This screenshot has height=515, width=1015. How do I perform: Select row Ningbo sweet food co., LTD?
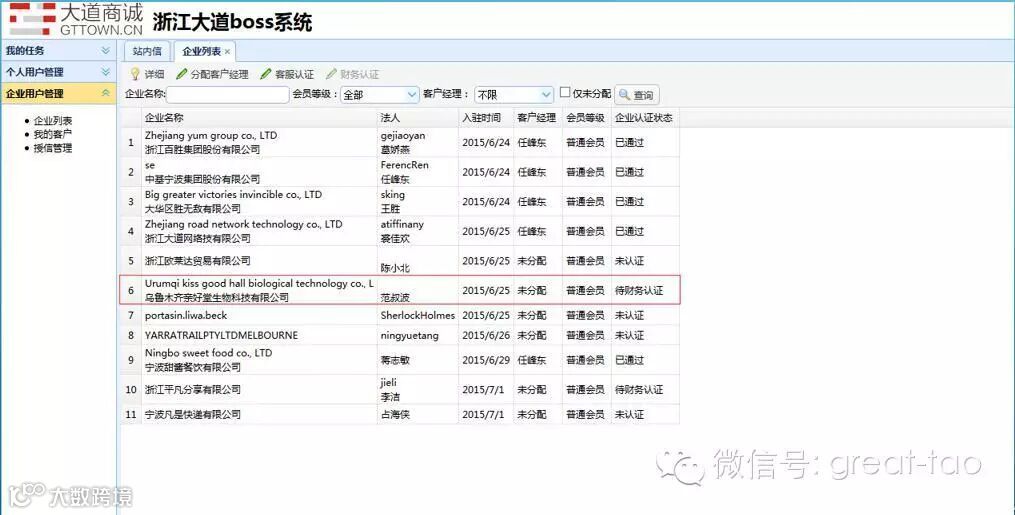pos(400,360)
